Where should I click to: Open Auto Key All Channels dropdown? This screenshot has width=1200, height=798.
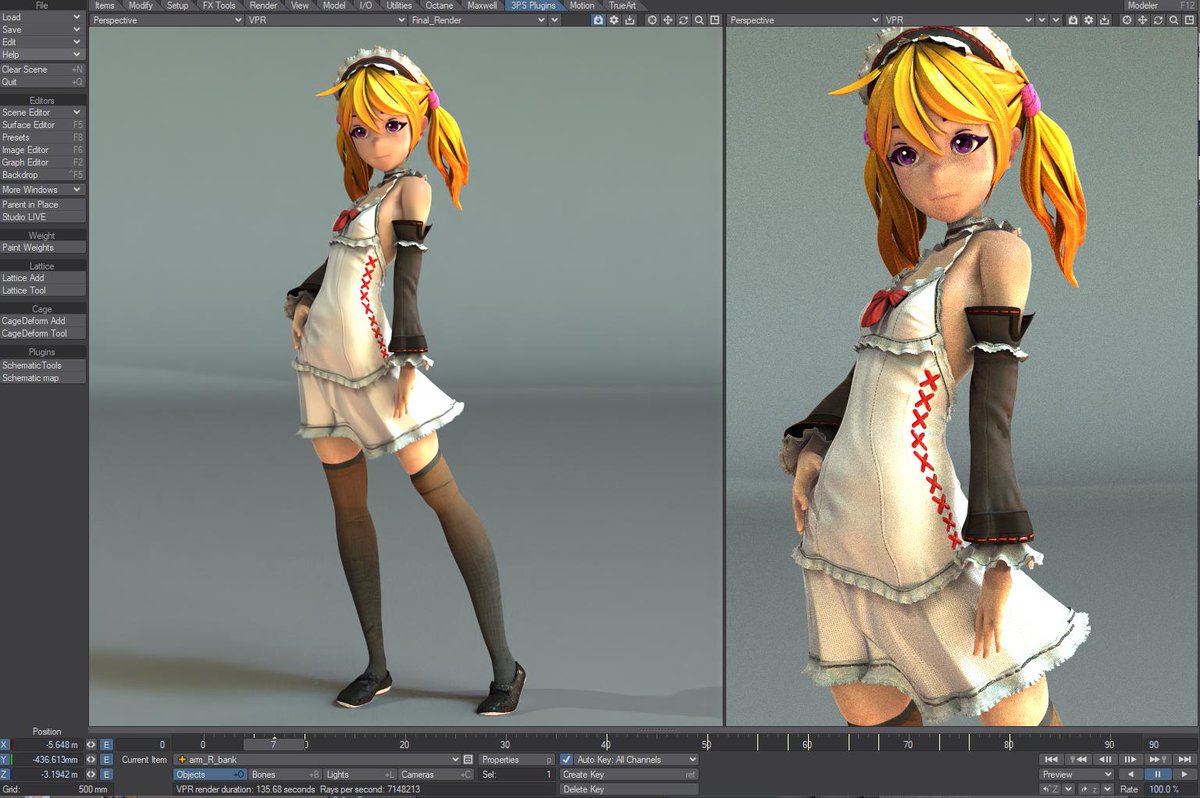[636, 760]
